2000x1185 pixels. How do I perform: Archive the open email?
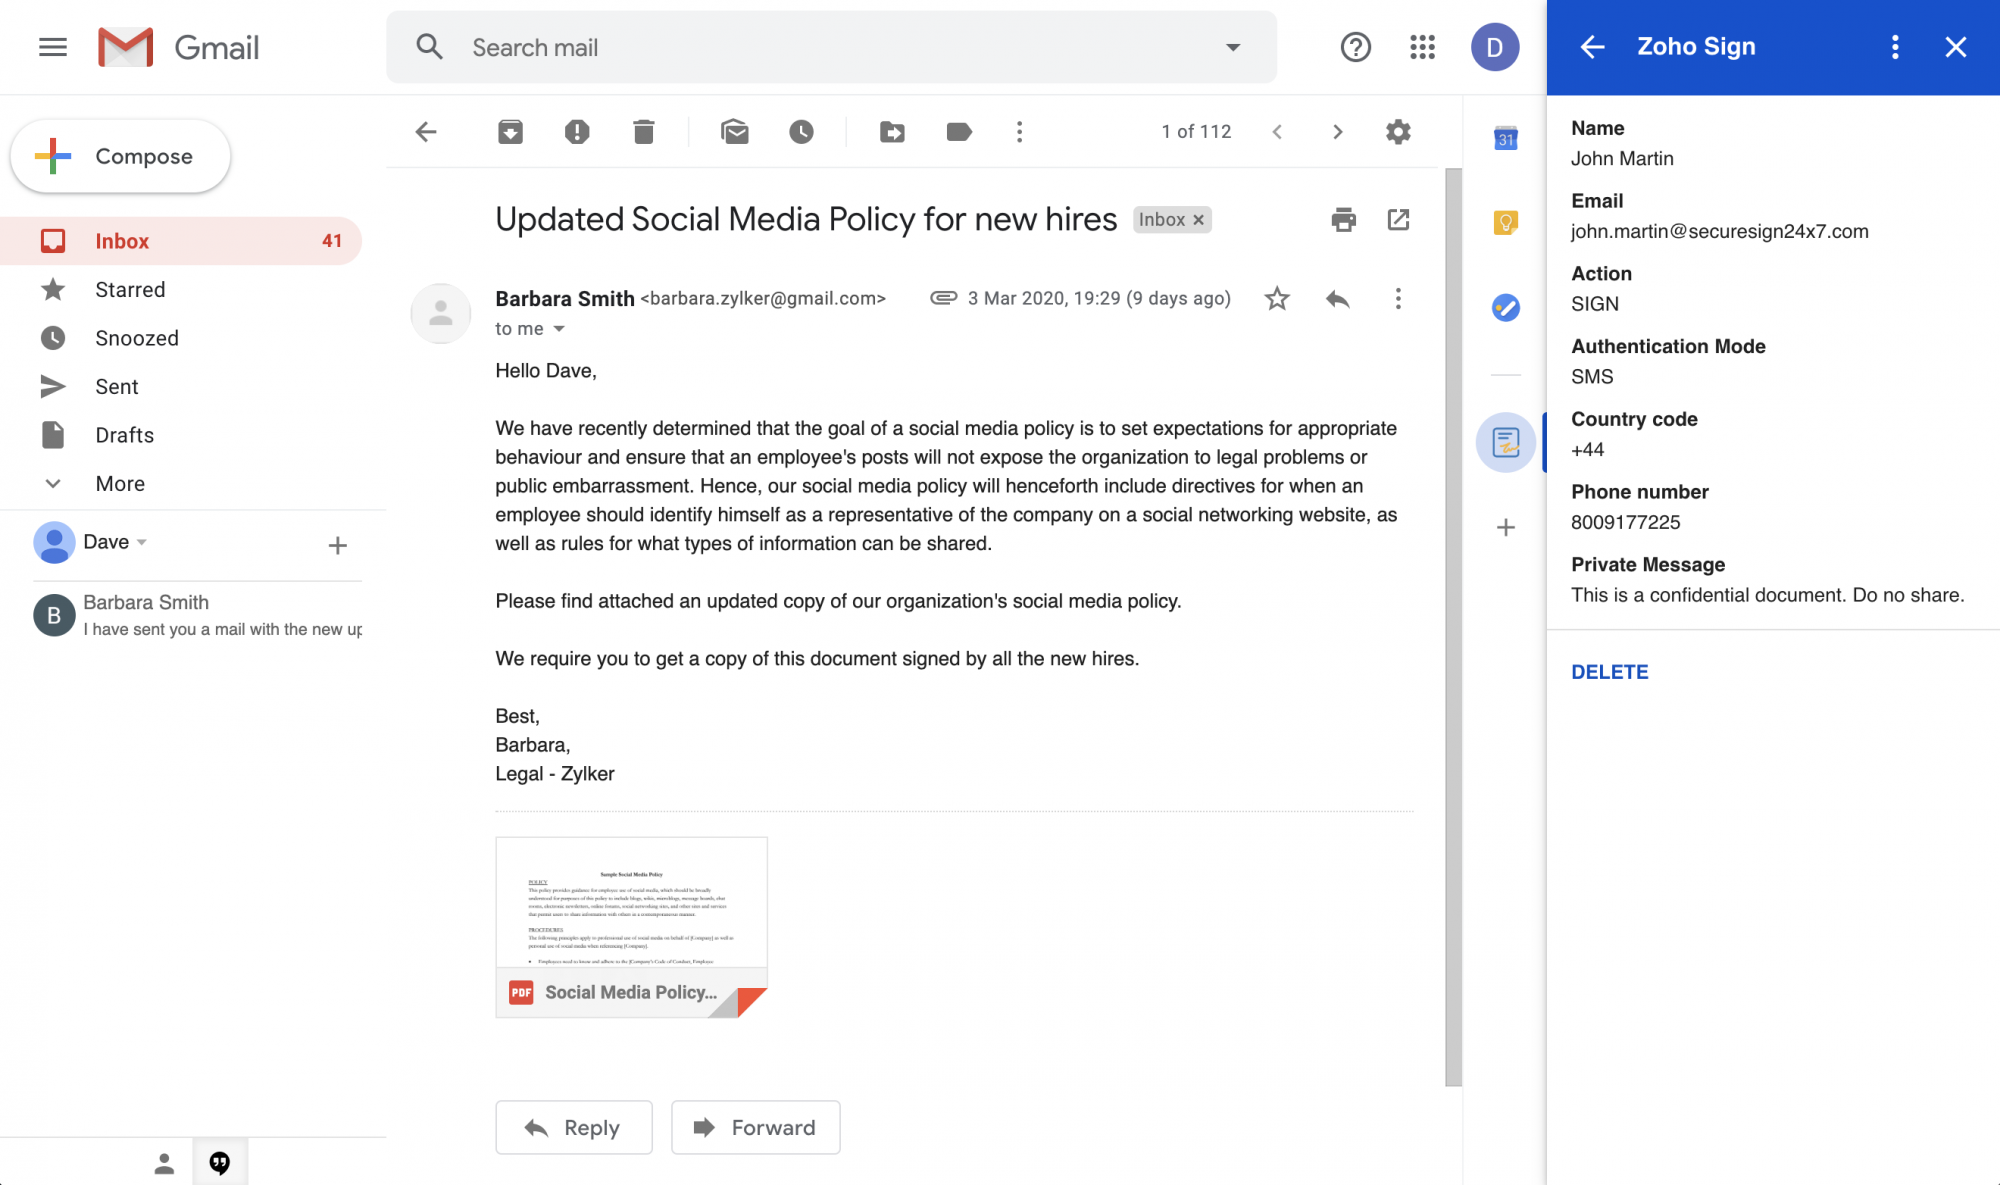pos(510,131)
